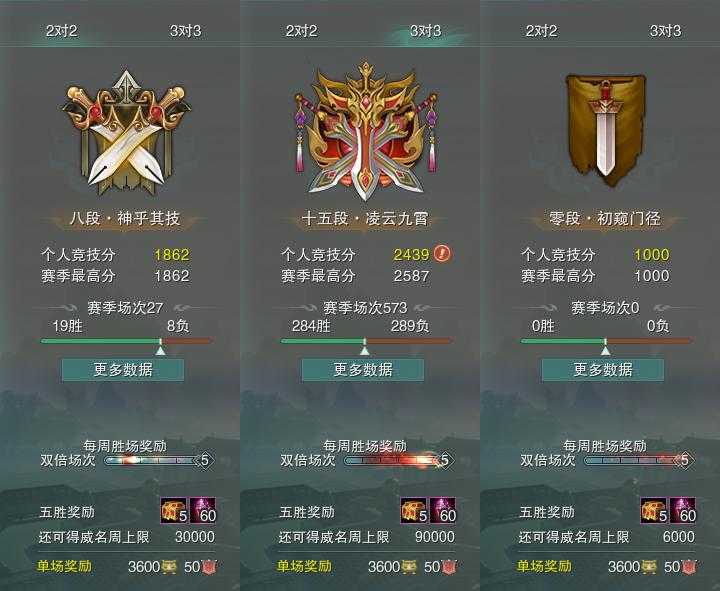Click the 十五段·凌云九霄 rank title banner
Viewport: 720px width, 591px height.
(365, 219)
